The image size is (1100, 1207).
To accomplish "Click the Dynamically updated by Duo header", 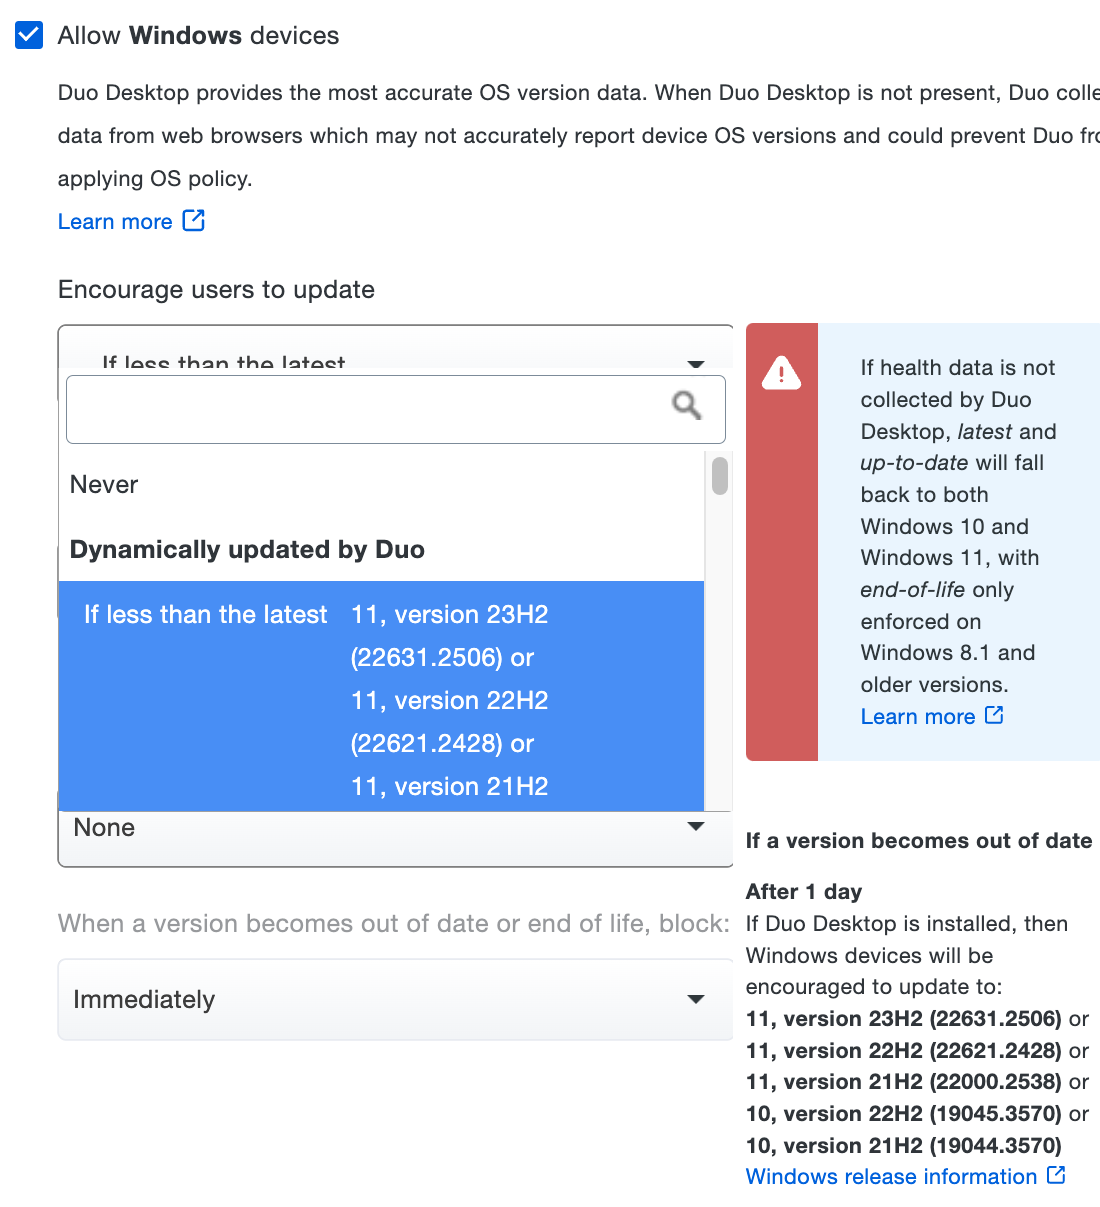I will [x=246, y=548].
